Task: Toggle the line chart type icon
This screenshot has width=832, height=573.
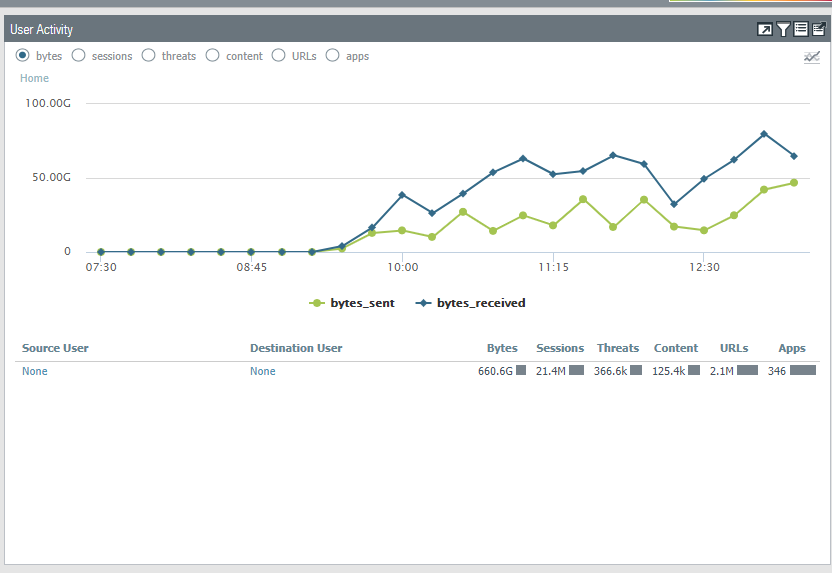Action: tap(811, 57)
